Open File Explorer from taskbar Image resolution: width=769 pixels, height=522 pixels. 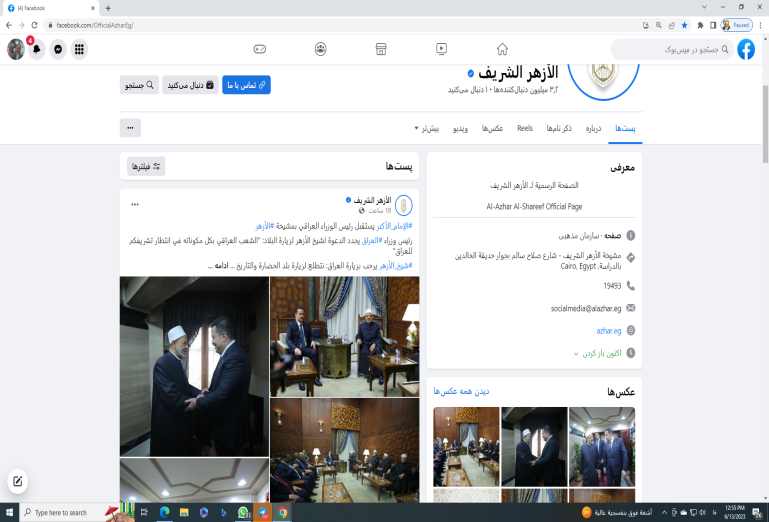(184, 512)
